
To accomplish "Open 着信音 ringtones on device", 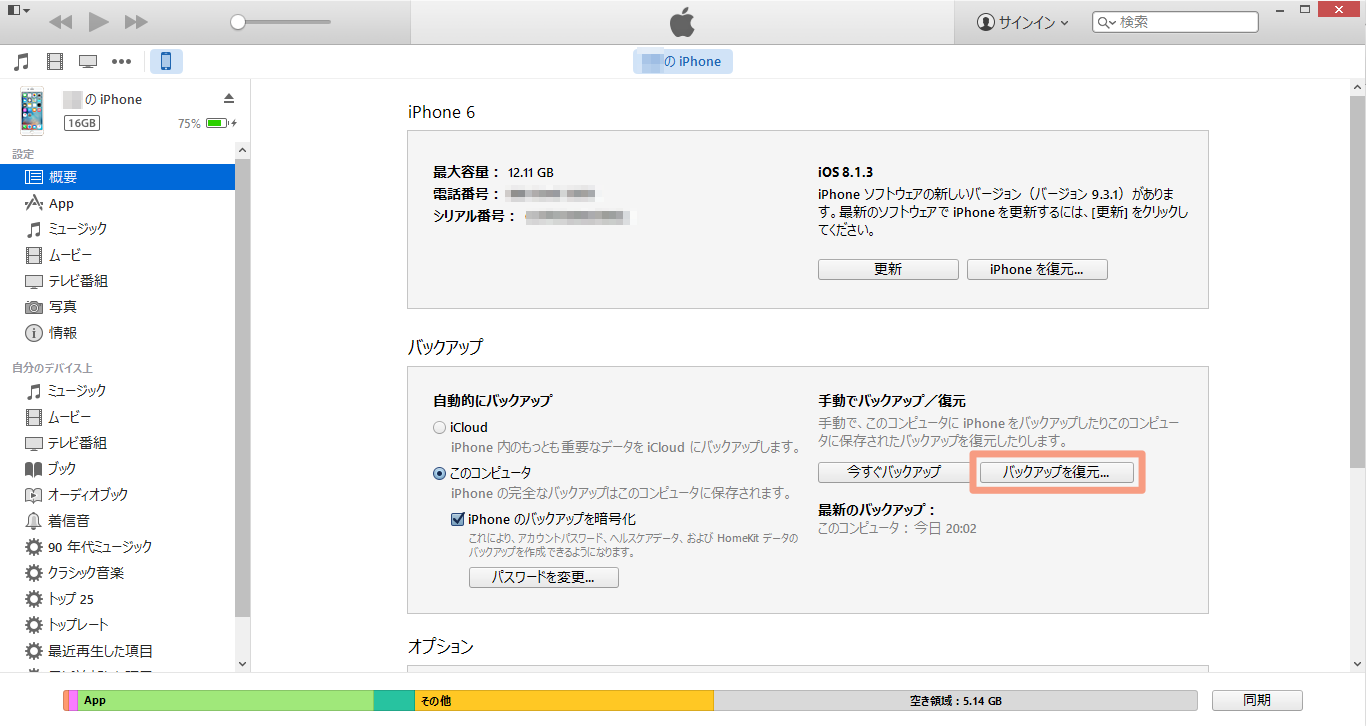I will click(117, 521).
